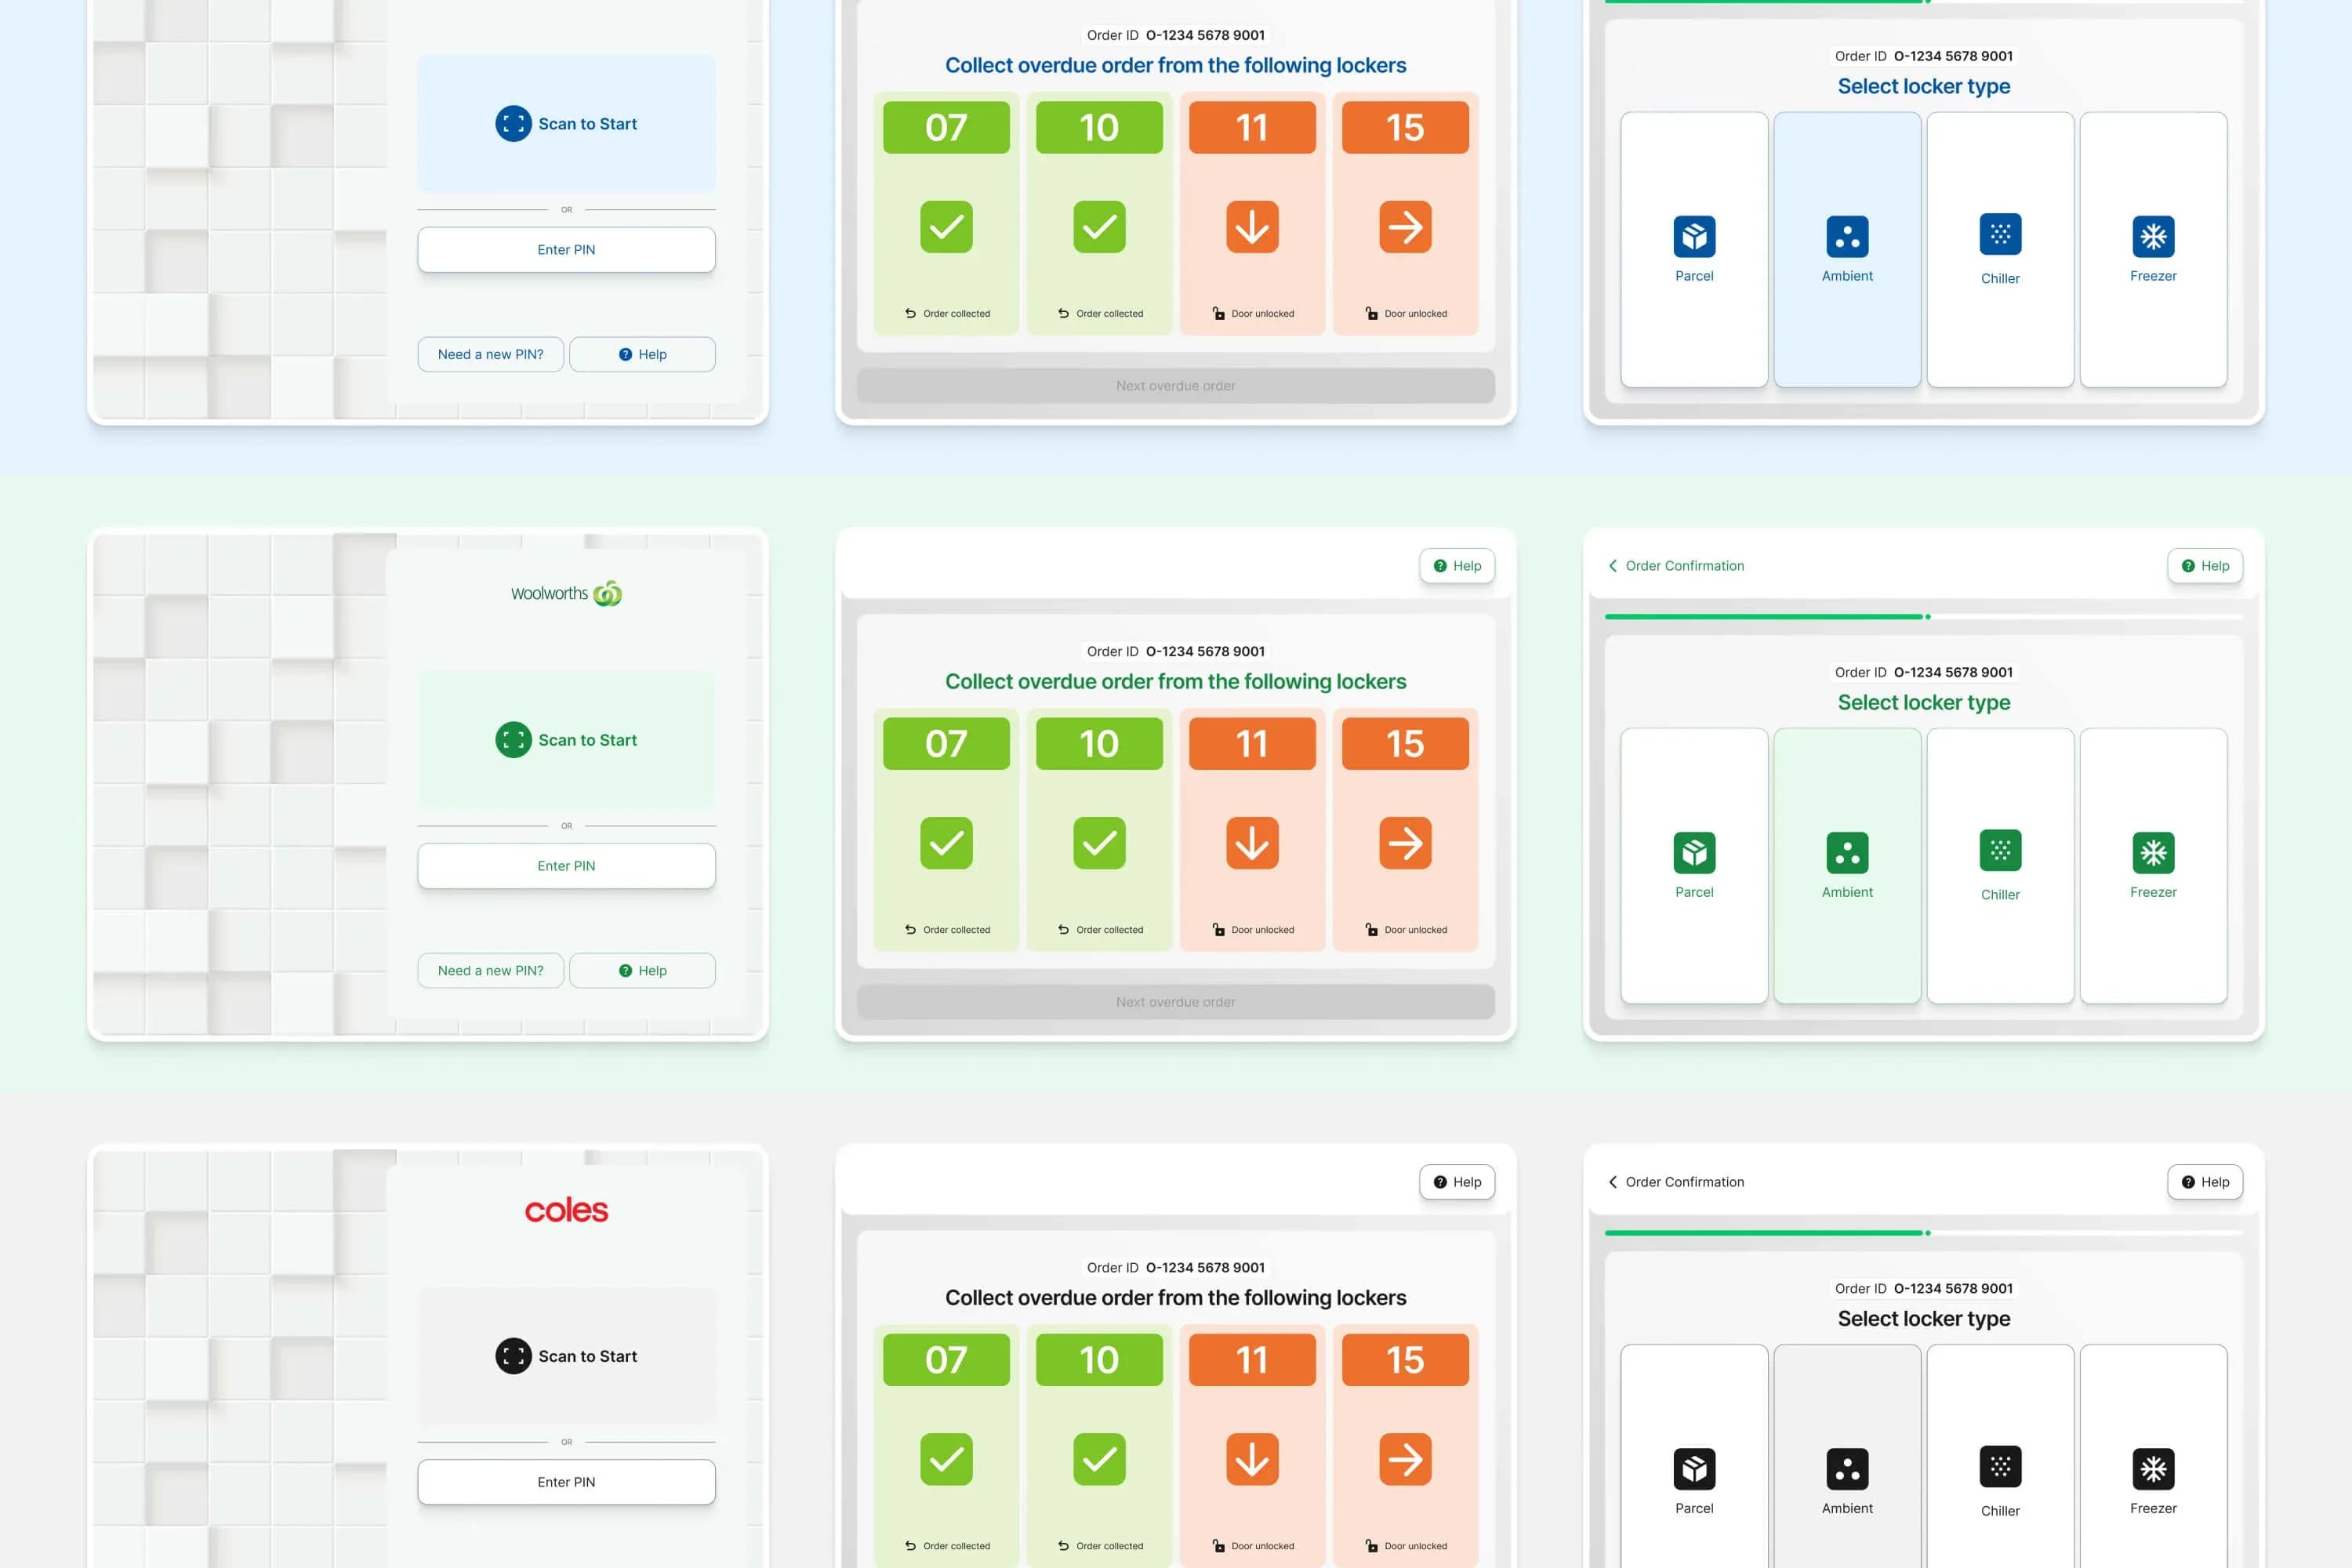Click locker 15 right arrow on green-heading overdue screen
Viewport: 2352px width, 1568px height.
(1405, 843)
